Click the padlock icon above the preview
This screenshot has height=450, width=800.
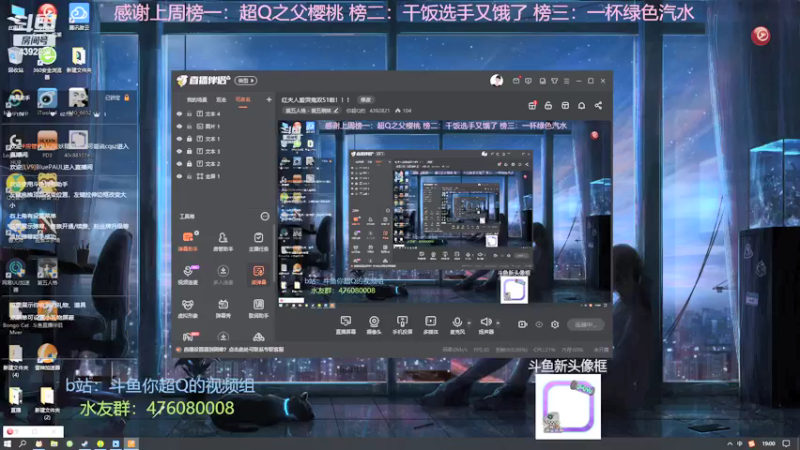pos(548,105)
